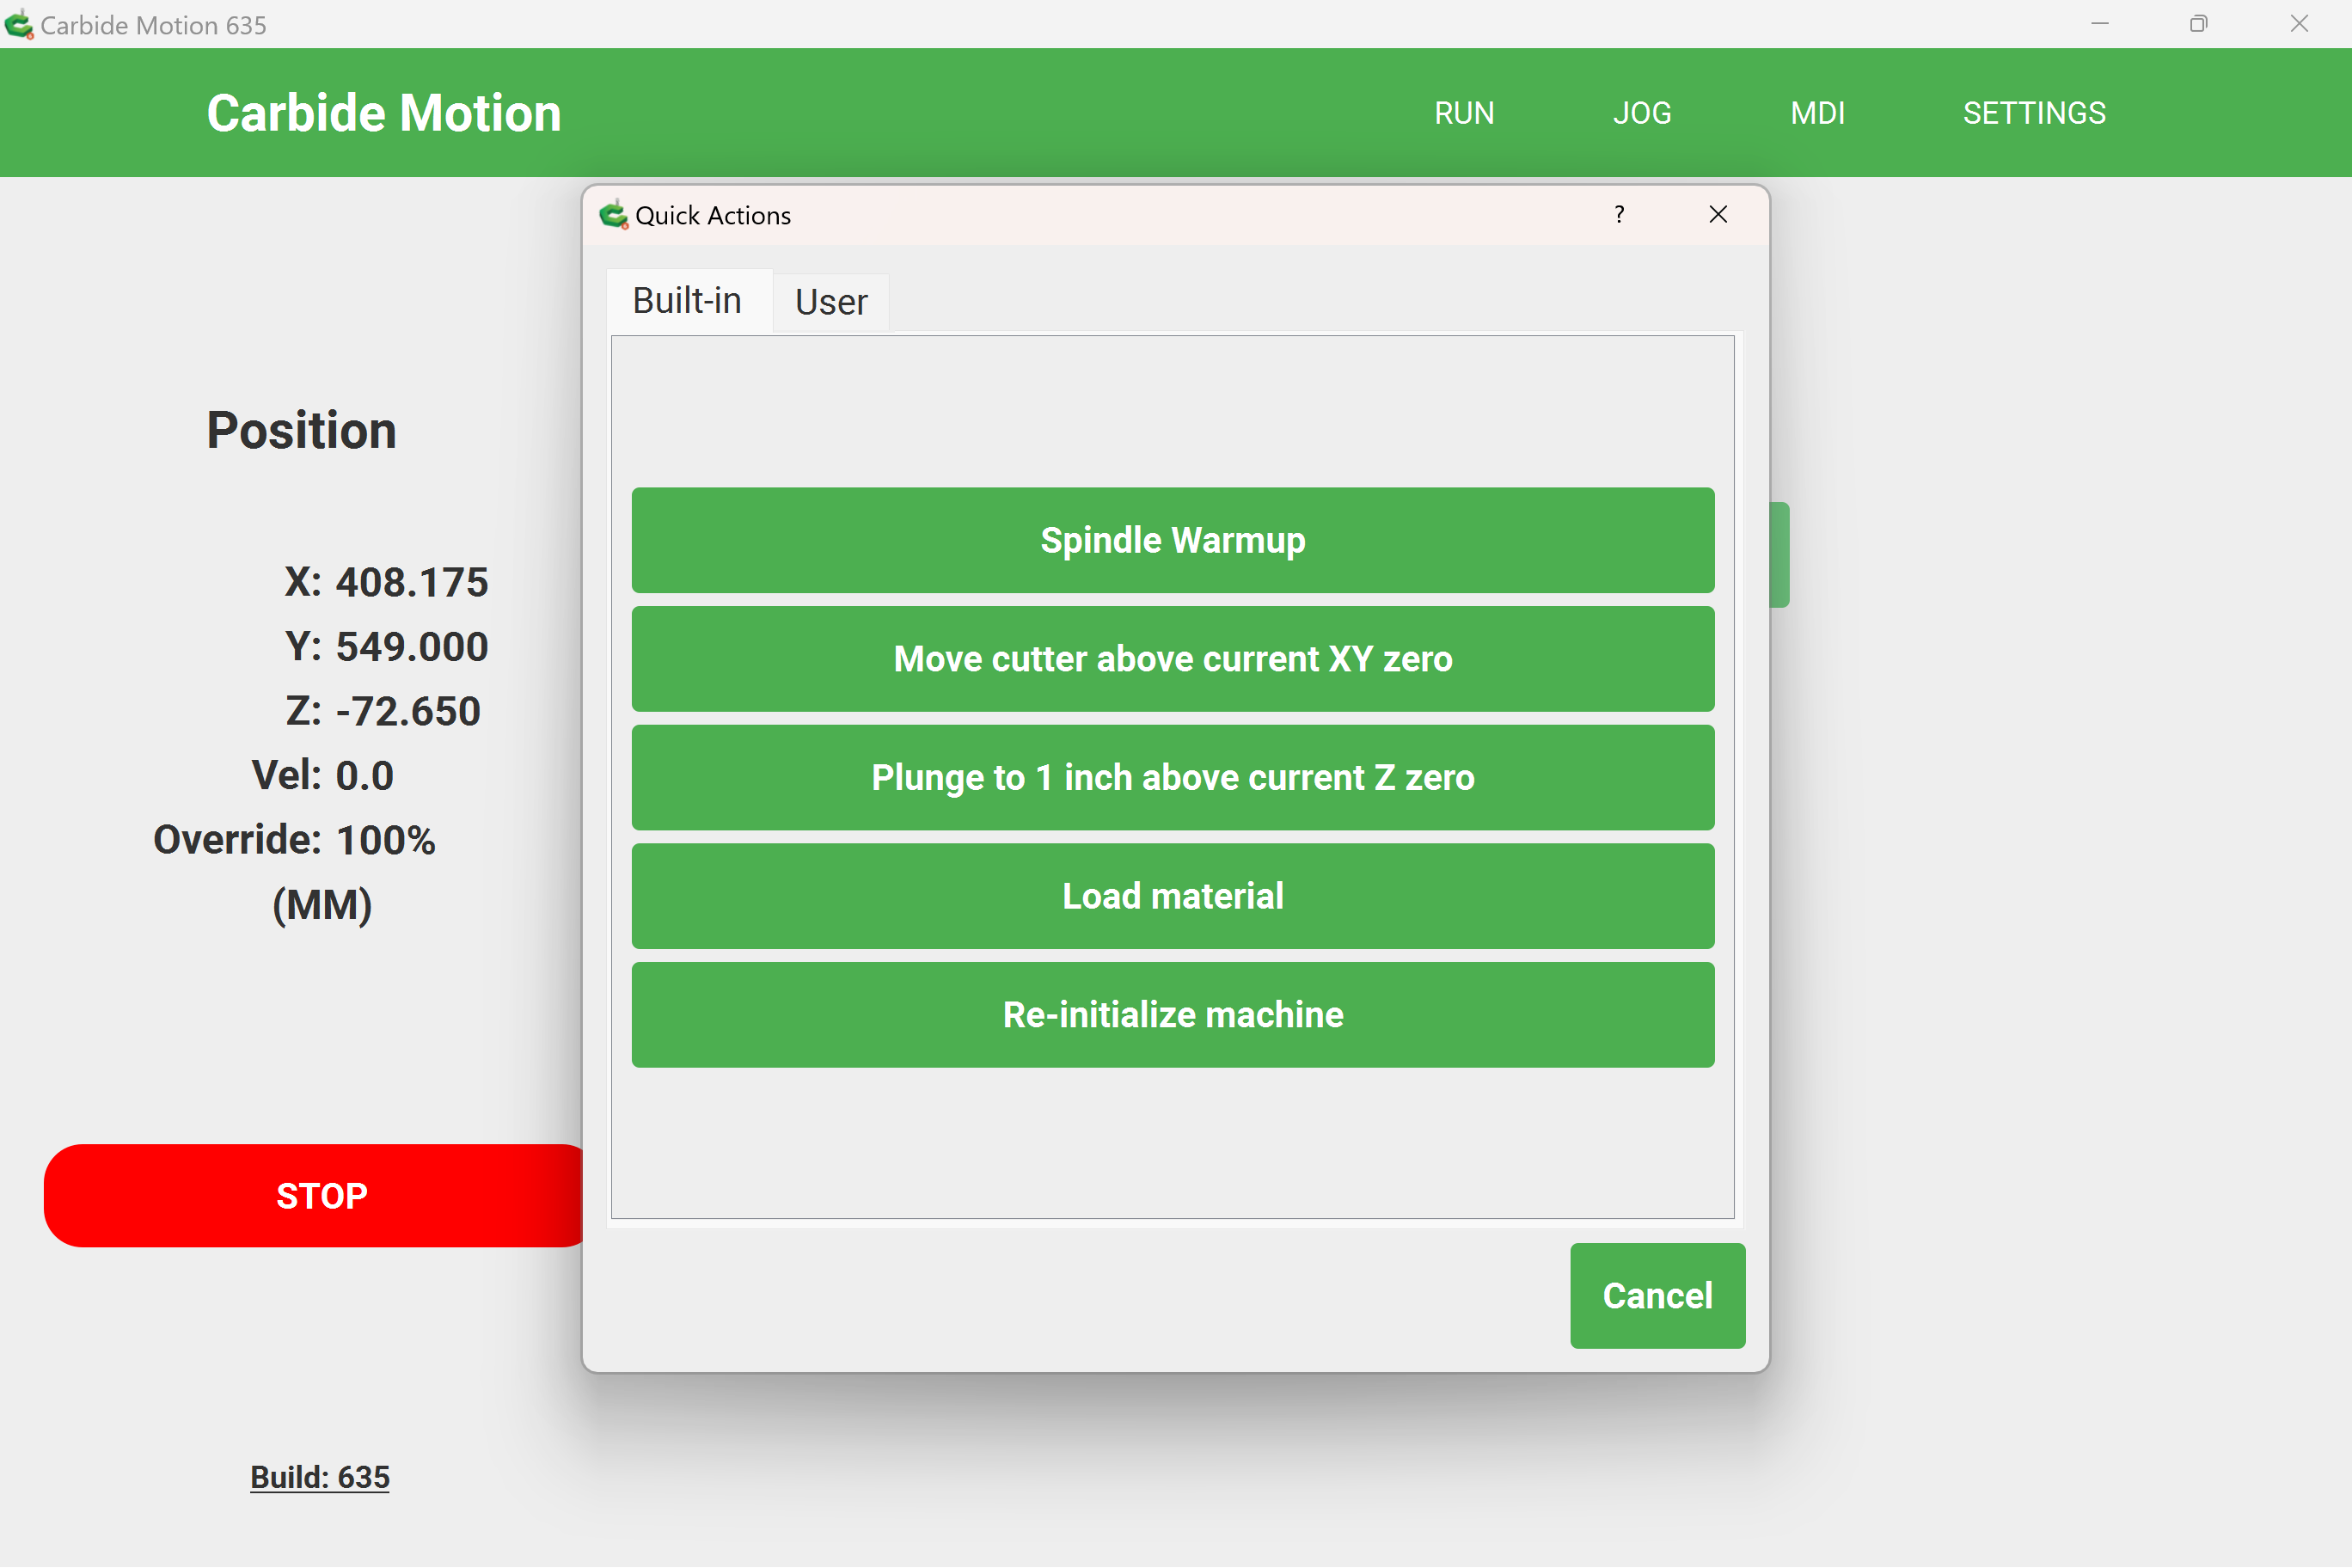The width and height of the screenshot is (2352, 1568).
Task: Open SETTINGS from the top bar
Action: point(2033,113)
